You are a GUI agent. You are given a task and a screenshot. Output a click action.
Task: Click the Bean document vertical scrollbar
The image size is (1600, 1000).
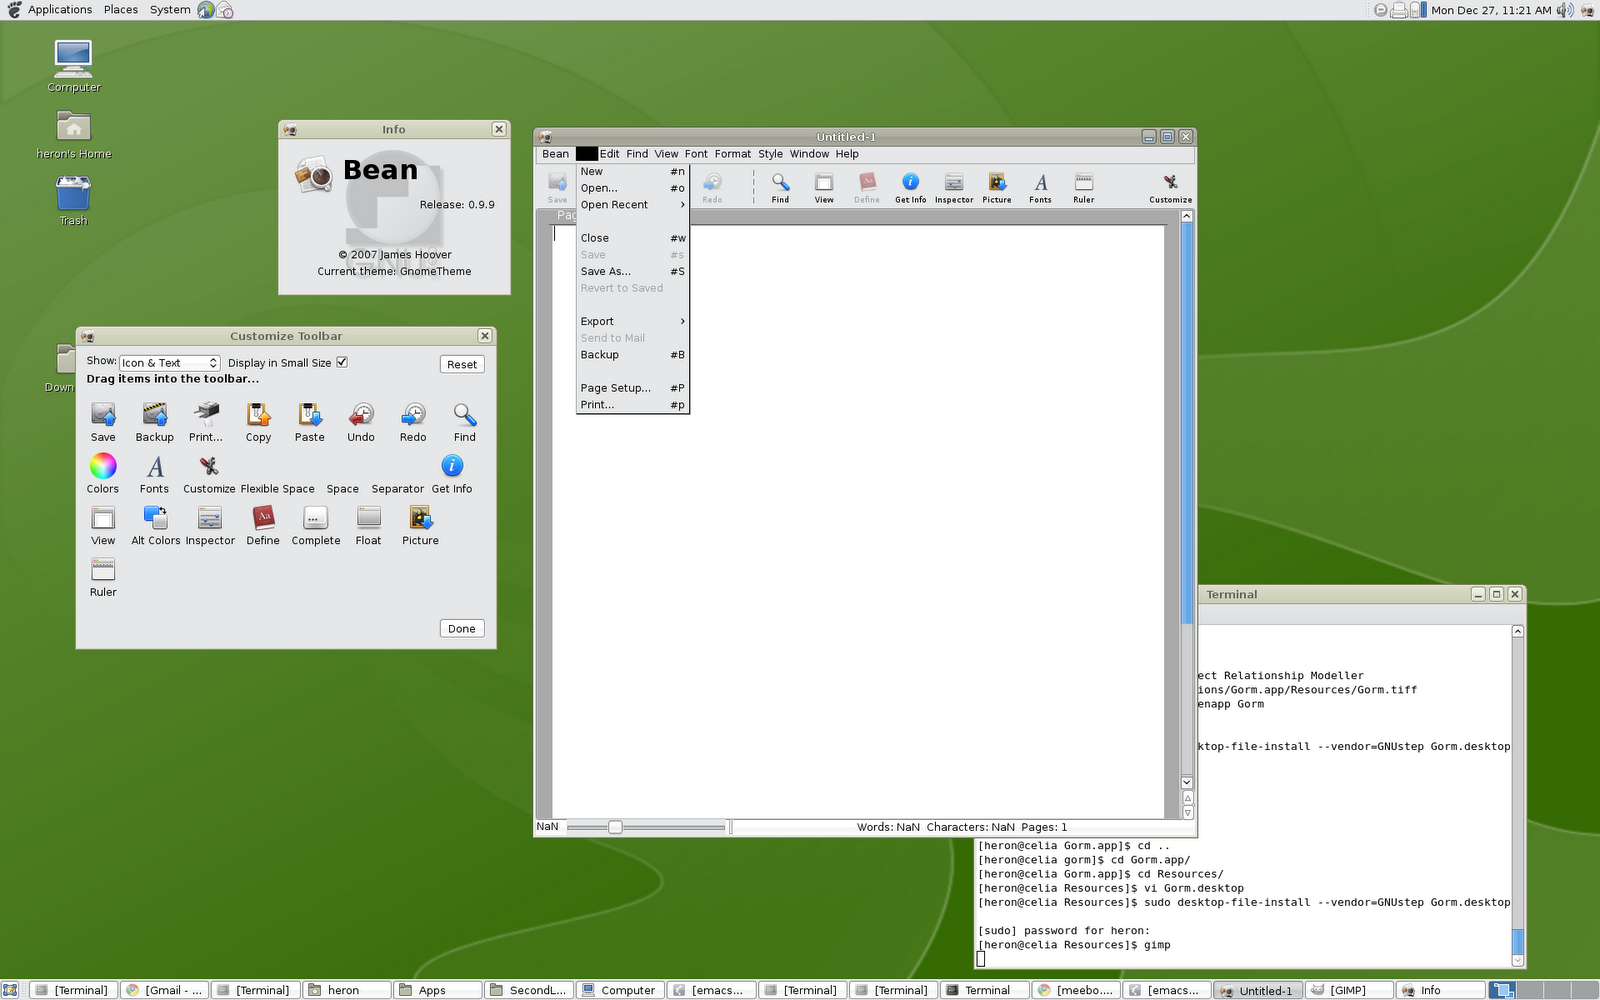coord(1187,500)
